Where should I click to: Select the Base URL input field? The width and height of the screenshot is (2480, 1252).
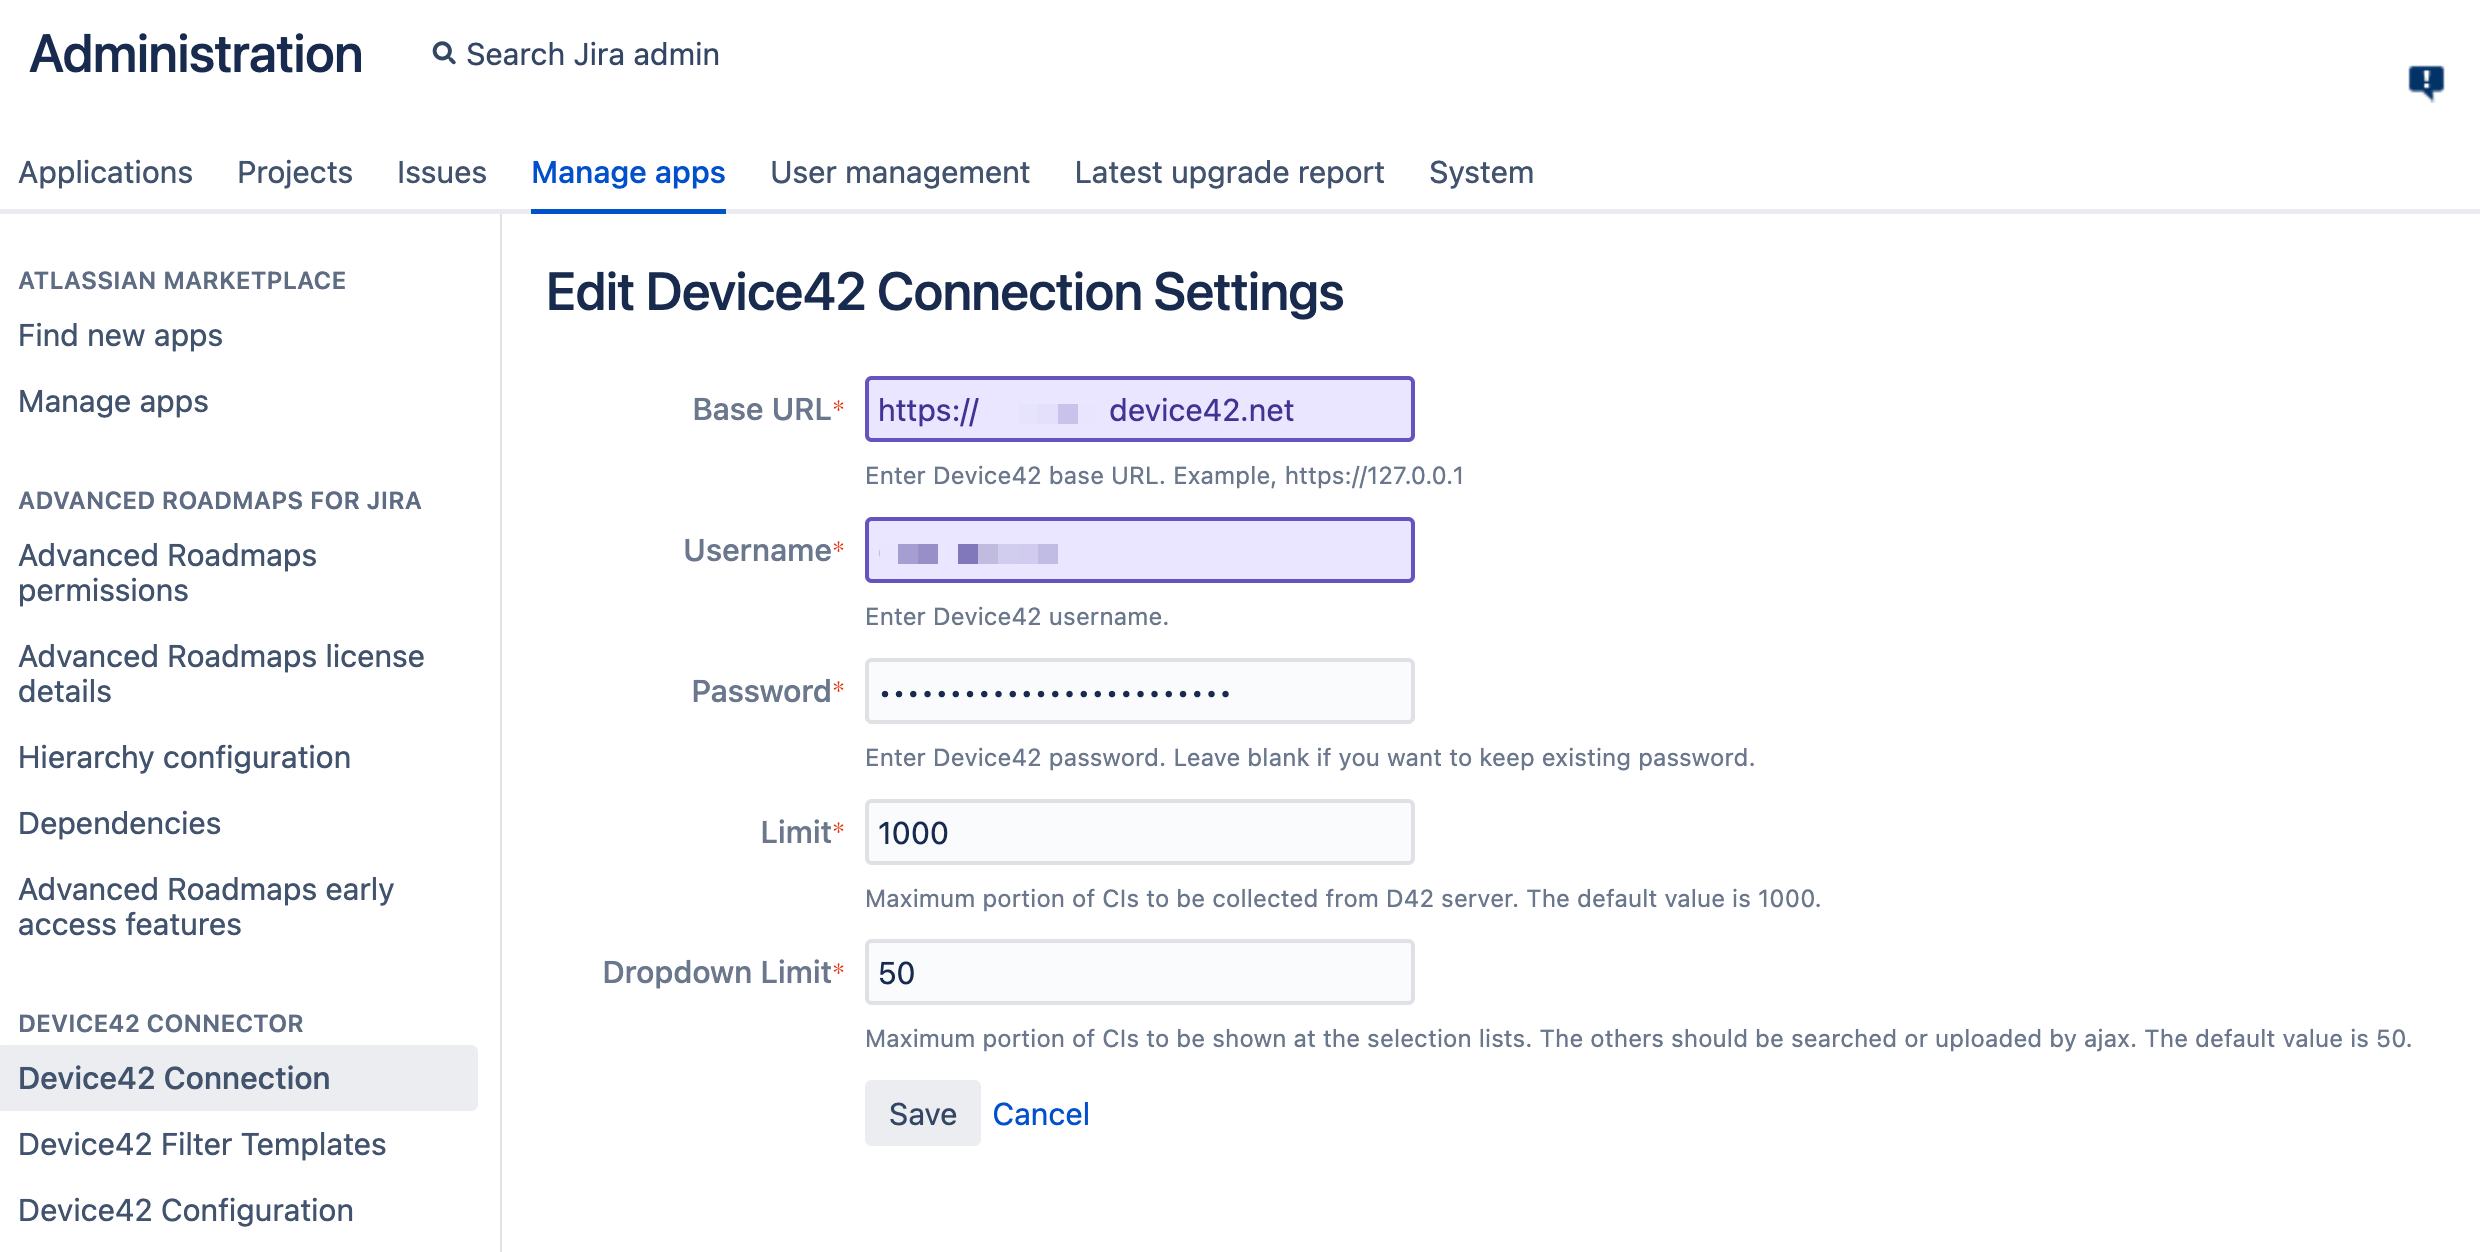(x=1138, y=408)
